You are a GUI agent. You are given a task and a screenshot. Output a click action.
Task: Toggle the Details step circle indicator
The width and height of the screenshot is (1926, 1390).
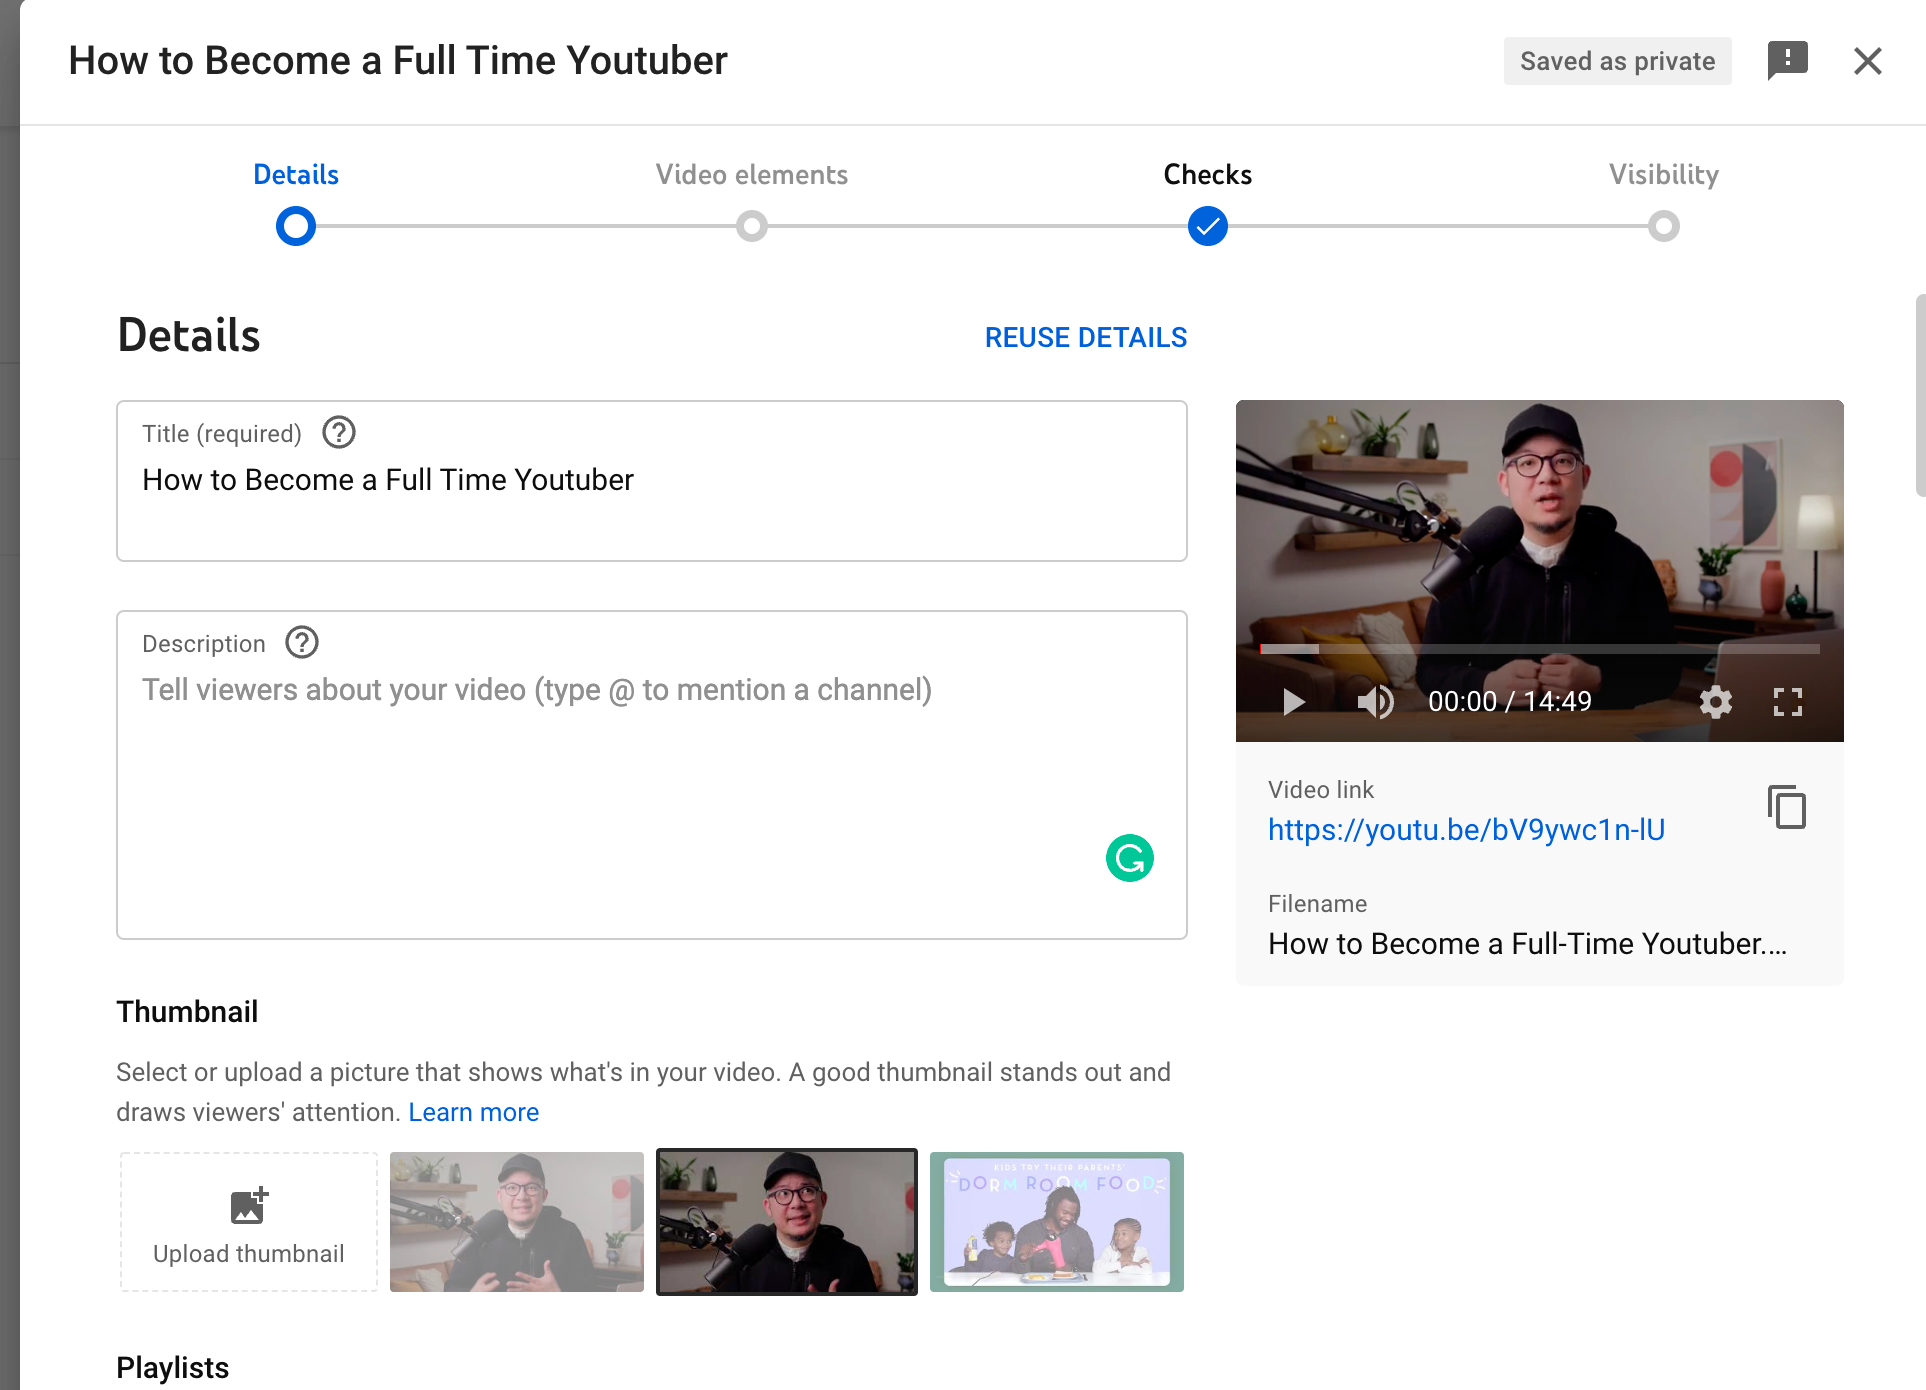click(296, 224)
